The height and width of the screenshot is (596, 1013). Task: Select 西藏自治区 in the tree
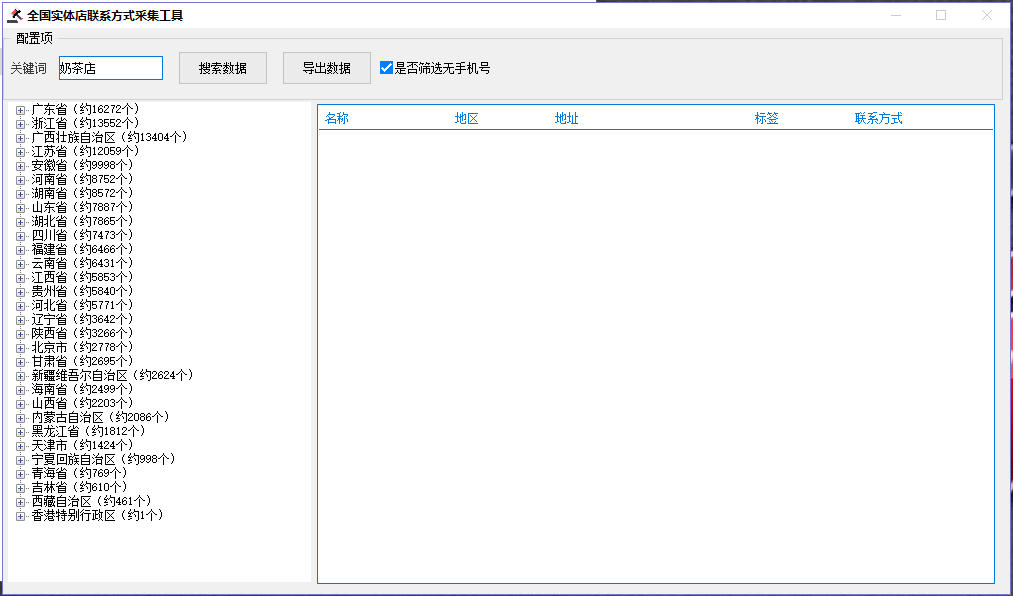[x=90, y=501]
